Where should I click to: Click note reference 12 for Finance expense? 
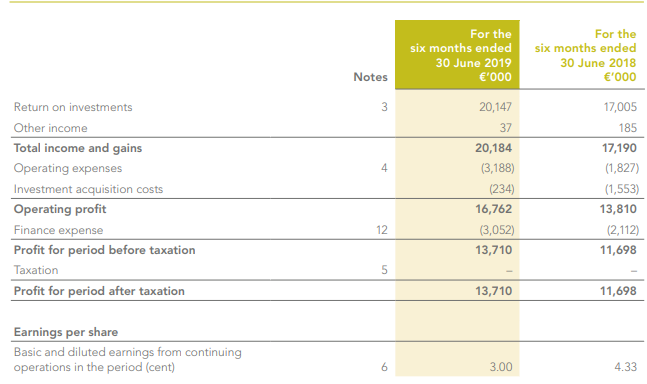(x=382, y=230)
